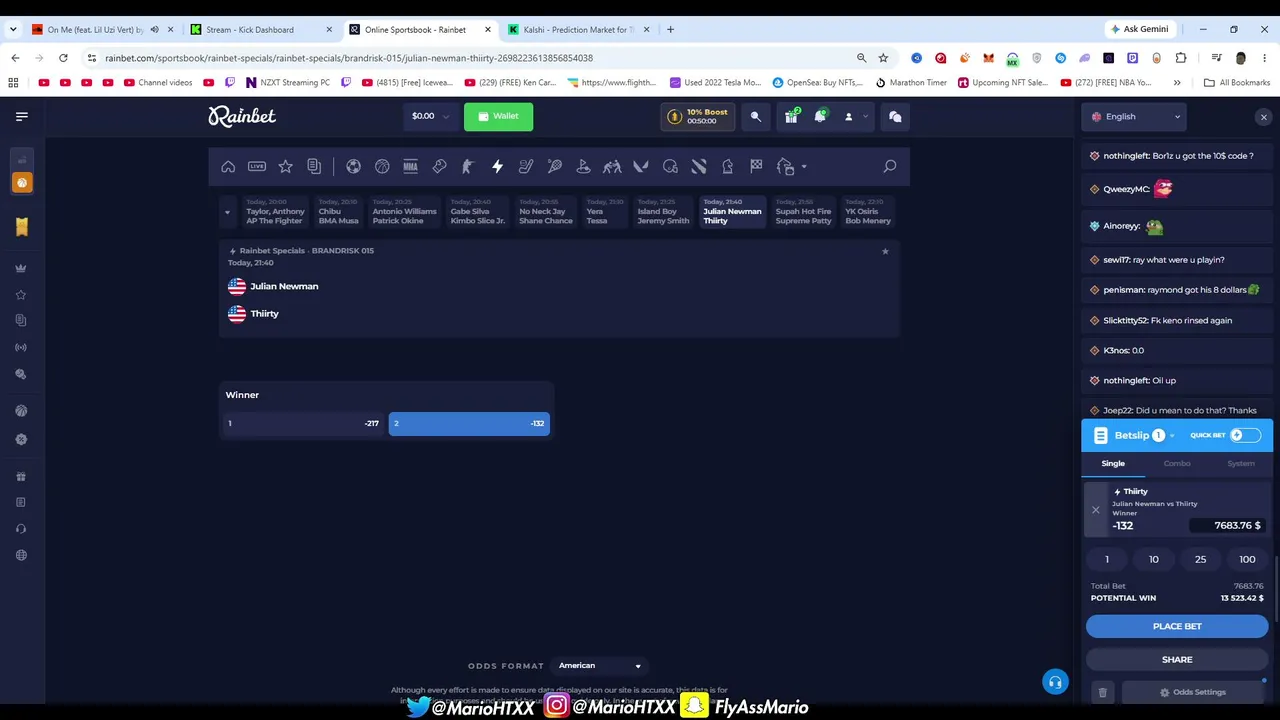Select the checkered racing flag icon
The width and height of the screenshot is (1280, 720).
pos(756,166)
